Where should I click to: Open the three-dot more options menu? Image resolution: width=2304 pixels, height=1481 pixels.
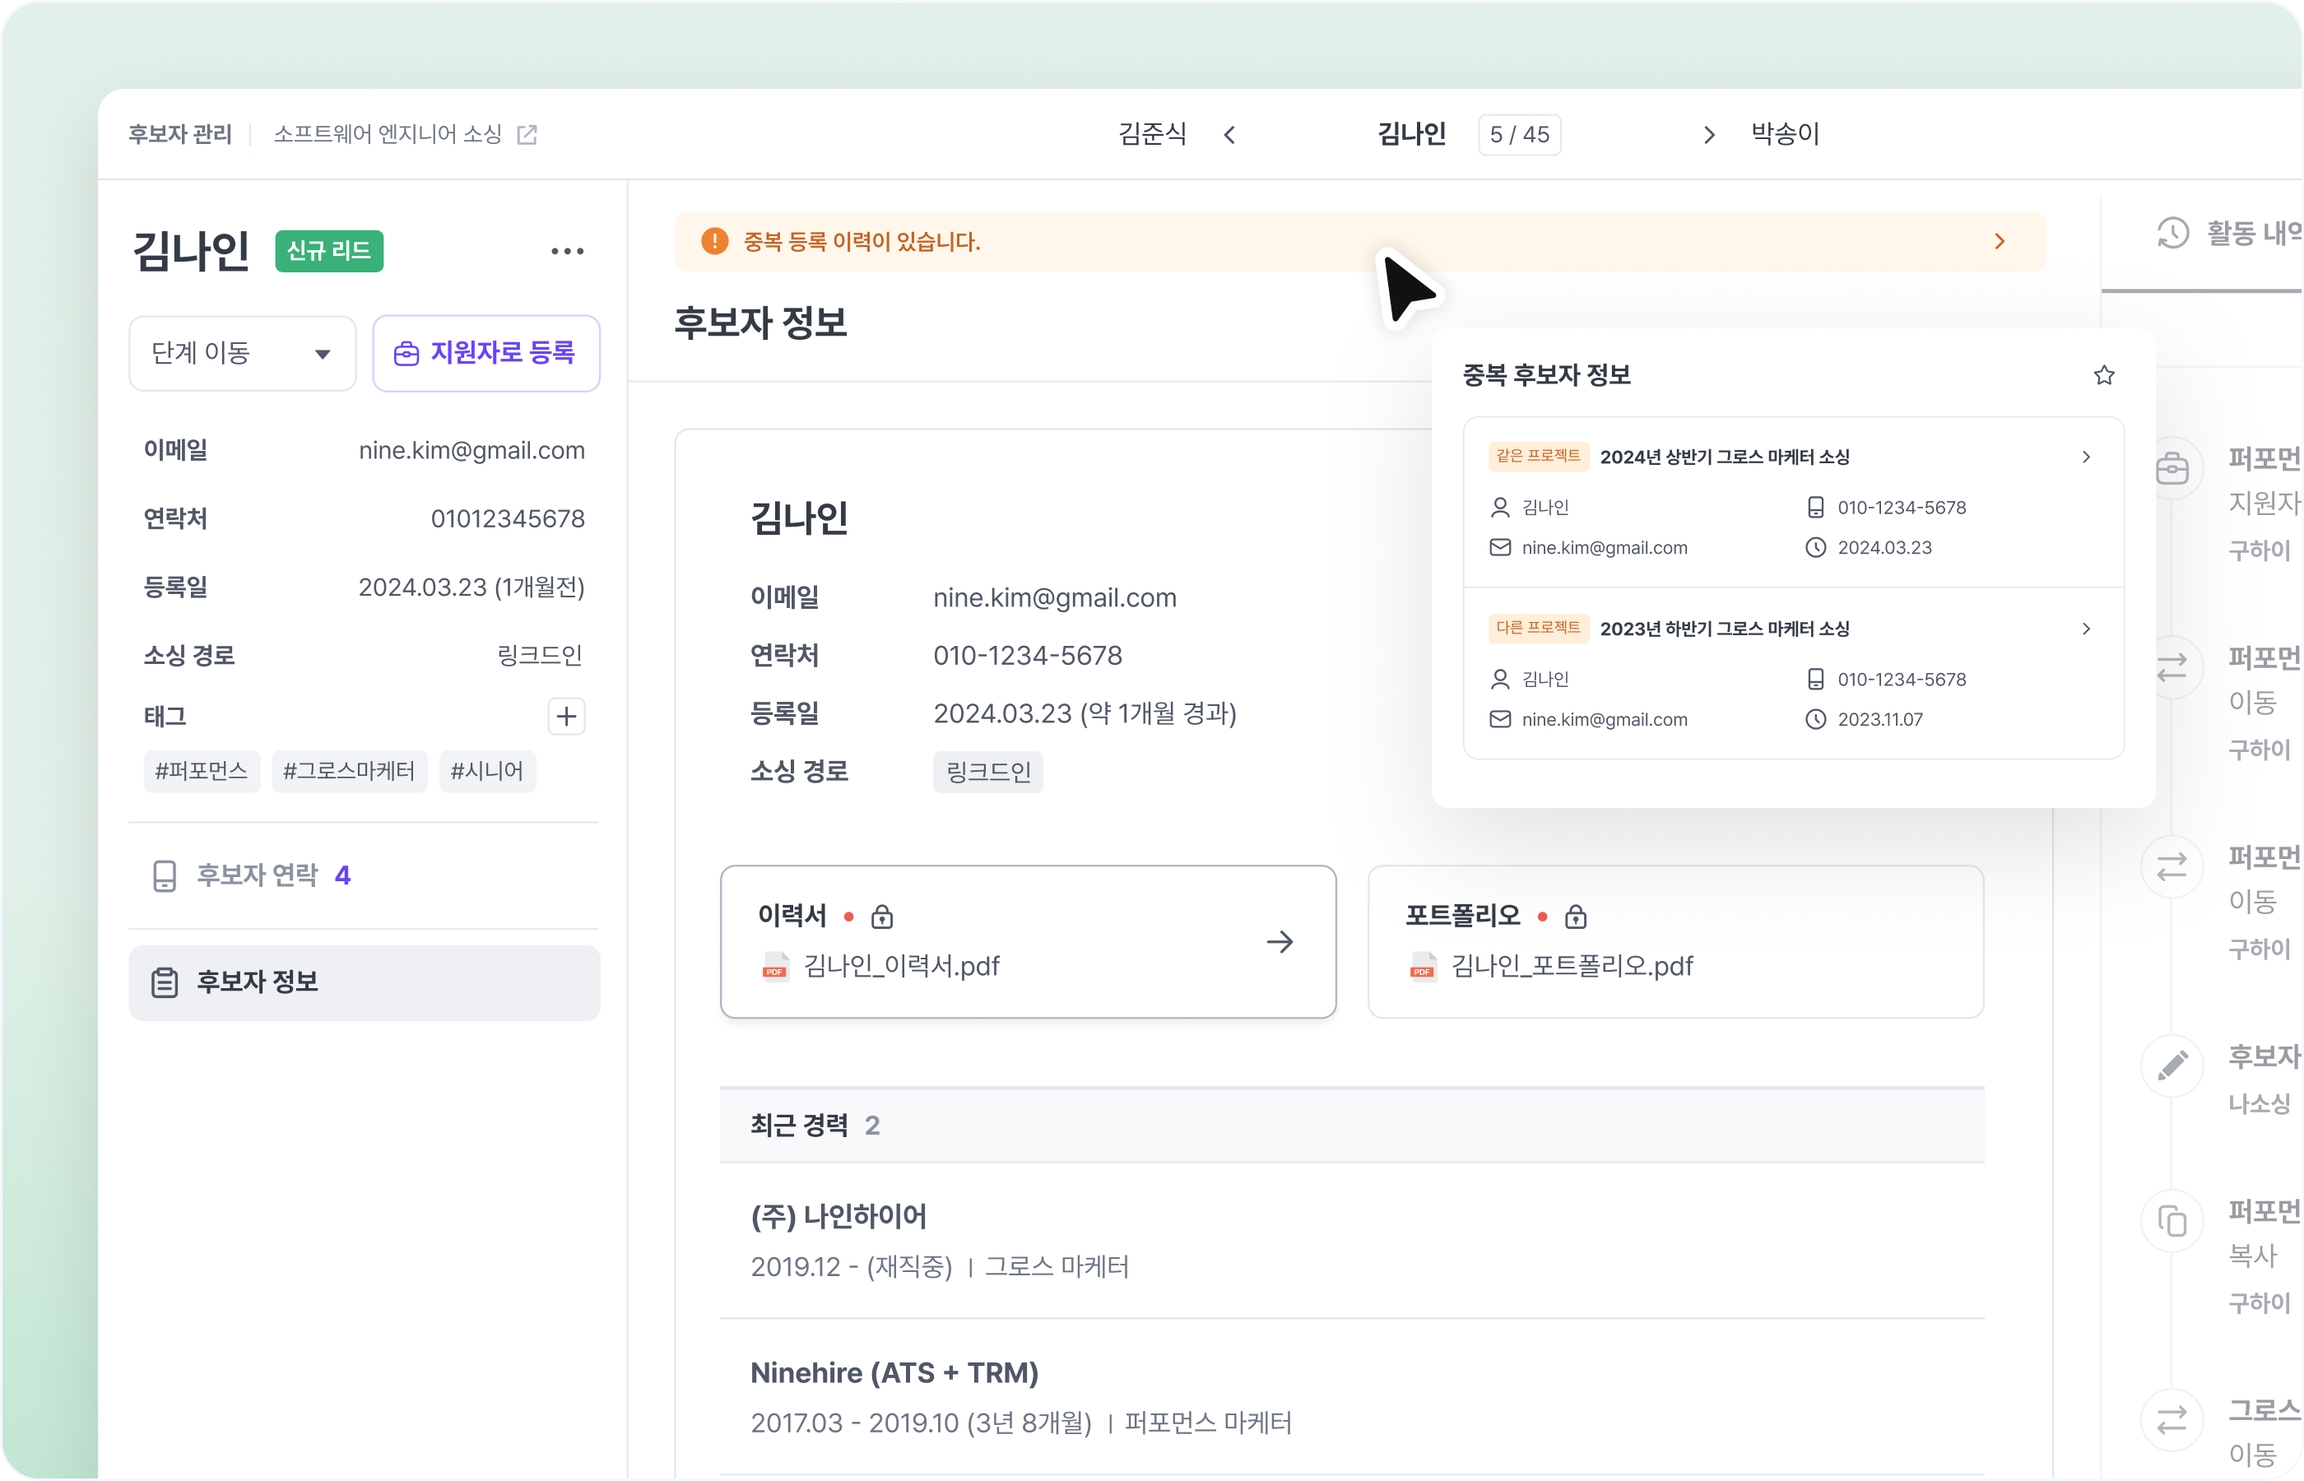(x=567, y=251)
